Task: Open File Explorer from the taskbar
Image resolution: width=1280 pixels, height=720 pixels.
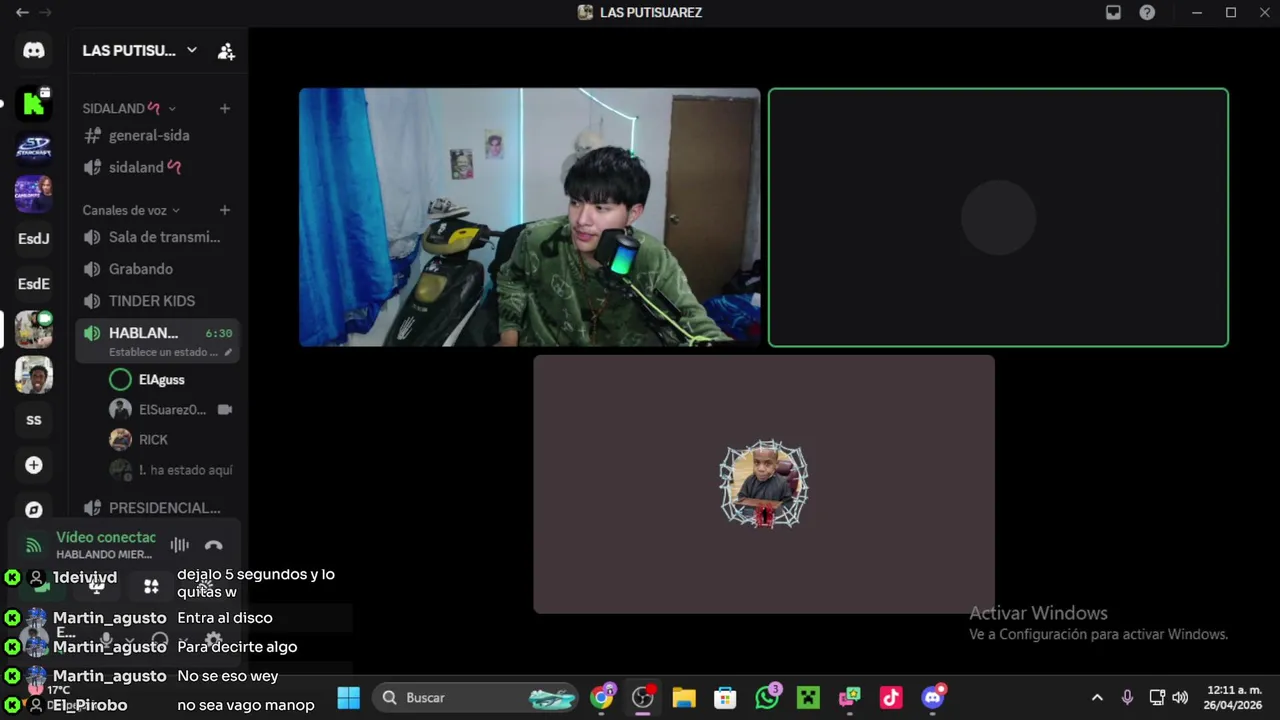Action: pos(684,697)
